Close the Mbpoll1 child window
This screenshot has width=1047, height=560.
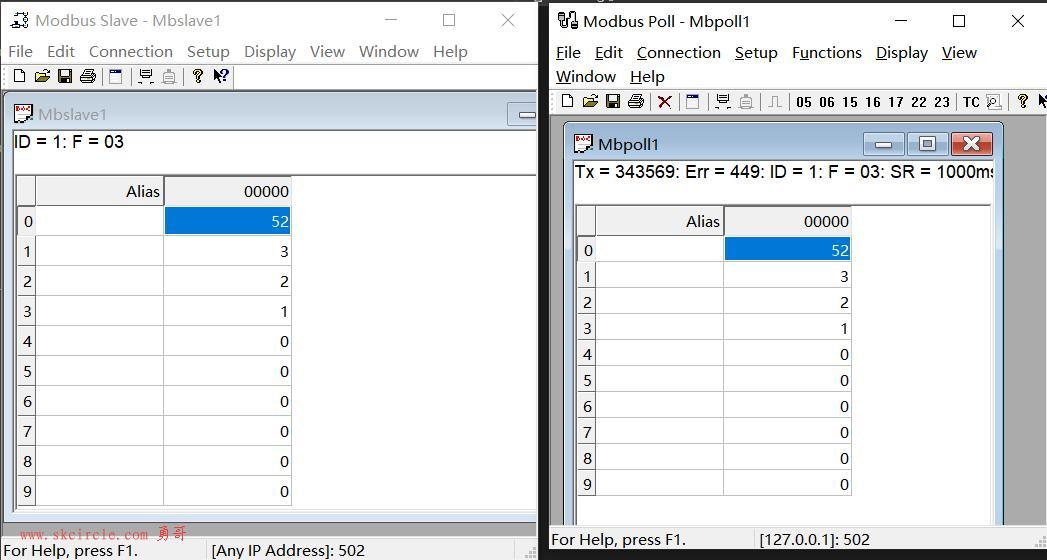(972, 144)
